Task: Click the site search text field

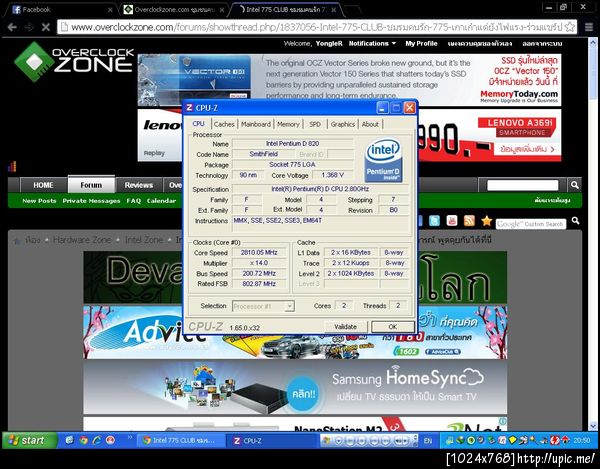Action: [522, 186]
